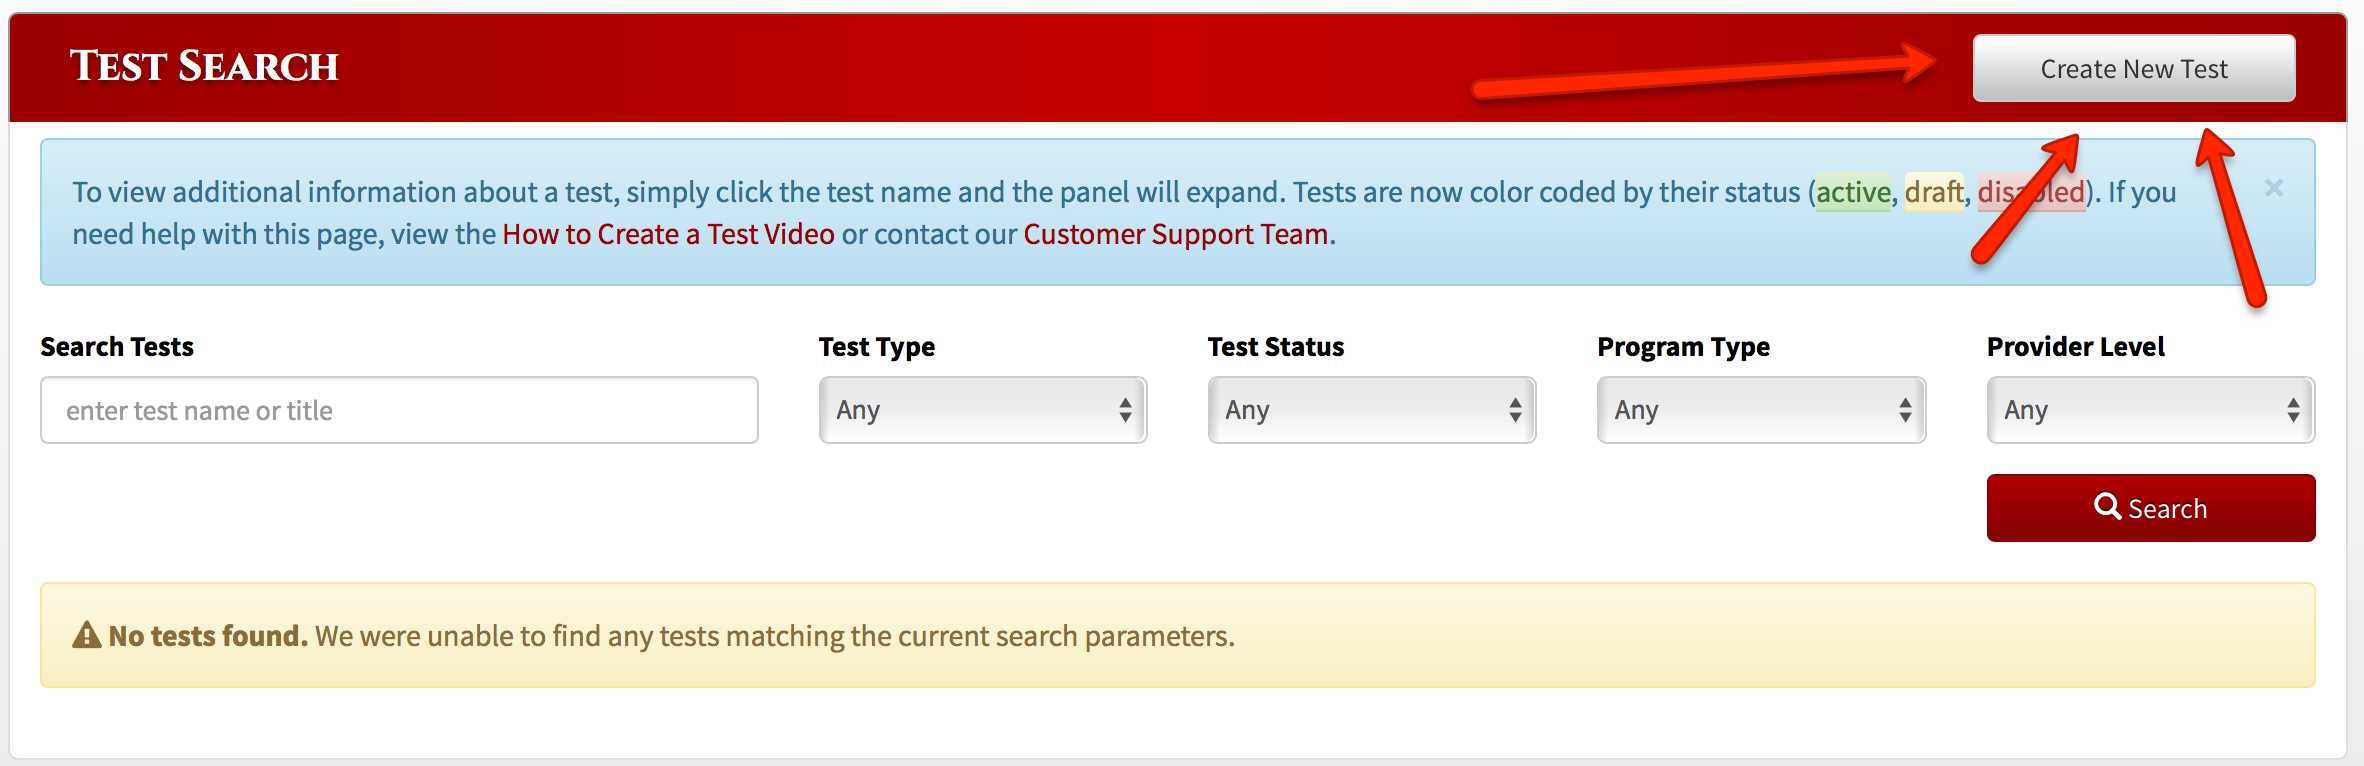
Task: Open the Customer Support Team link
Action: click(1176, 234)
